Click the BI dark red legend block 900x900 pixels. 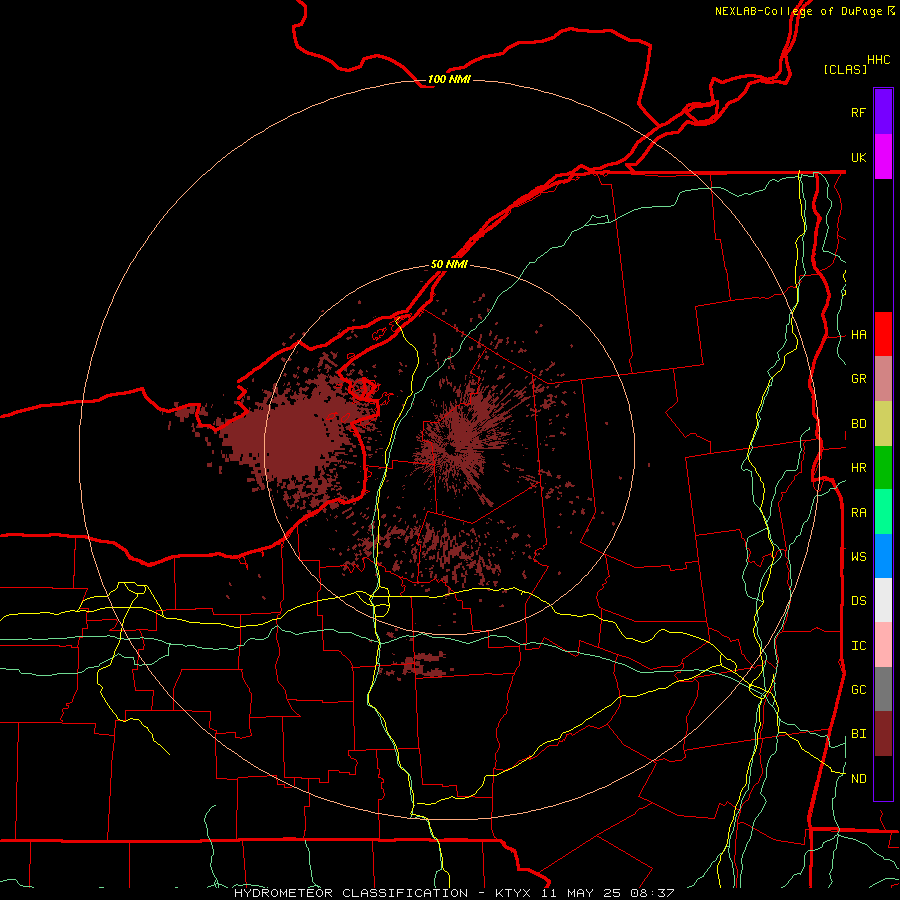point(883,734)
